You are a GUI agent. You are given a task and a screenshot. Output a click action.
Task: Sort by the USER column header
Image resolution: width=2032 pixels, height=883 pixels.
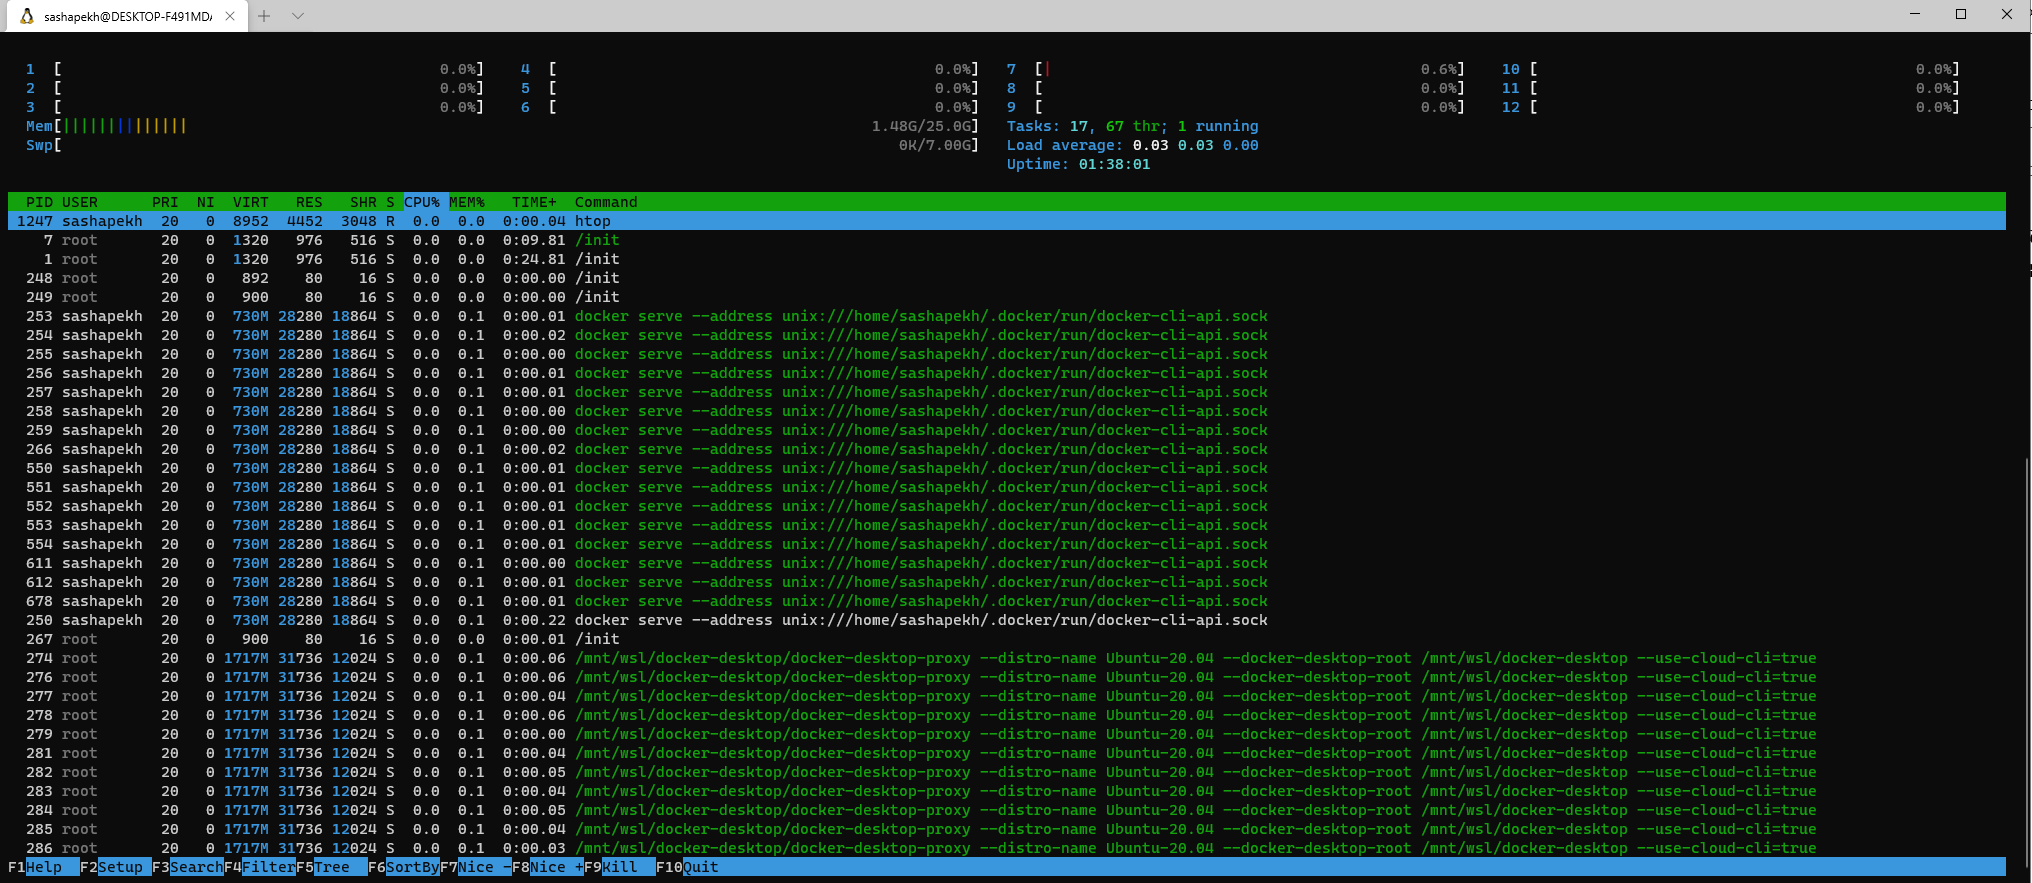tap(80, 202)
